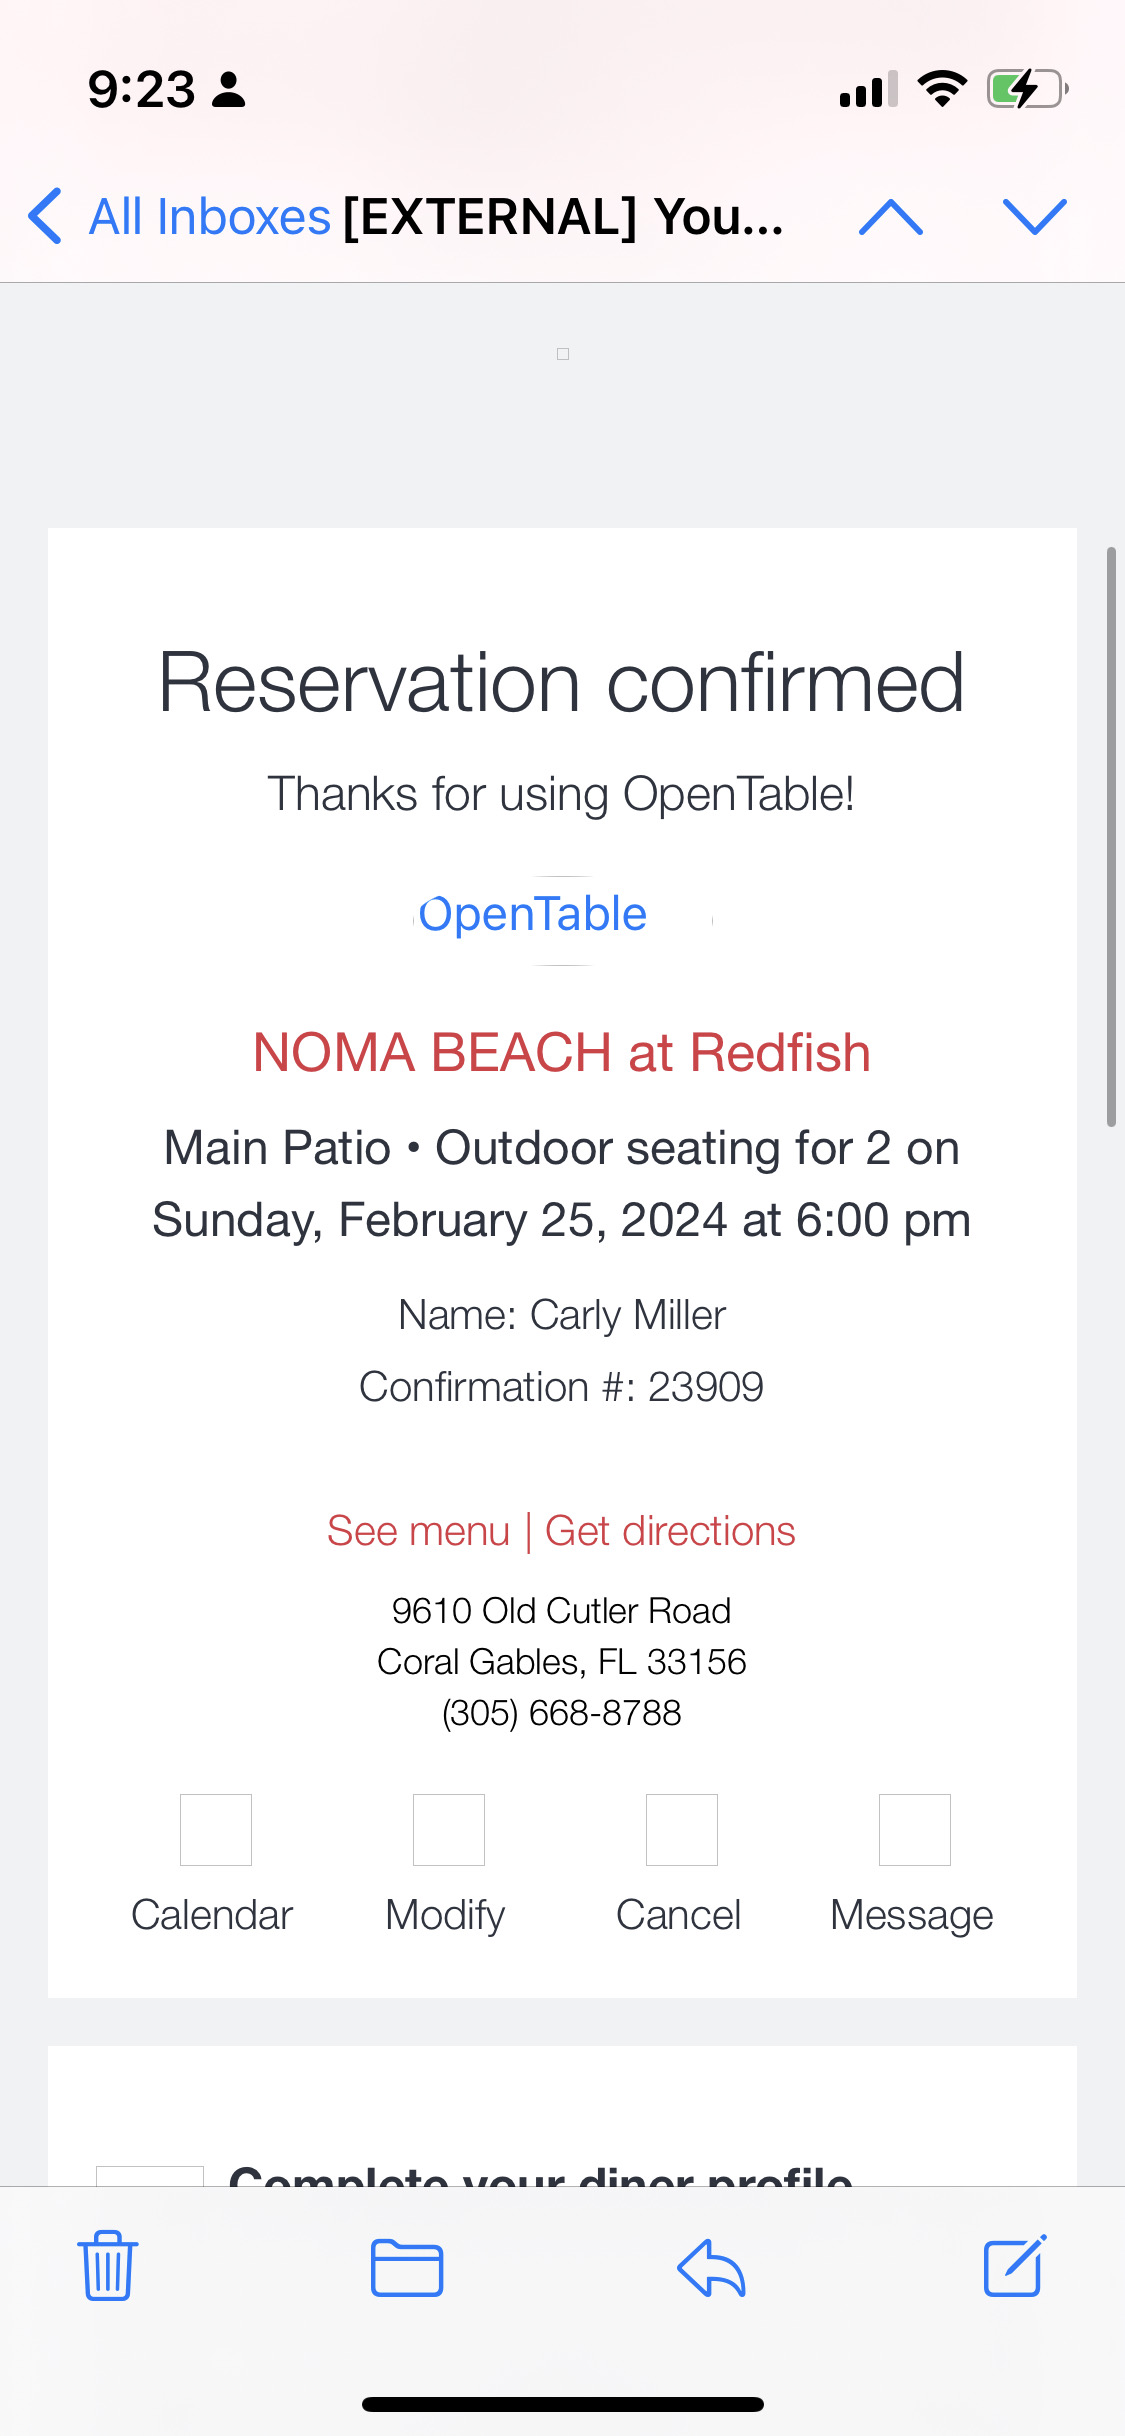1125x2436 pixels.
Task: Tap the reply arrow icon
Action: click(711, 2267)
